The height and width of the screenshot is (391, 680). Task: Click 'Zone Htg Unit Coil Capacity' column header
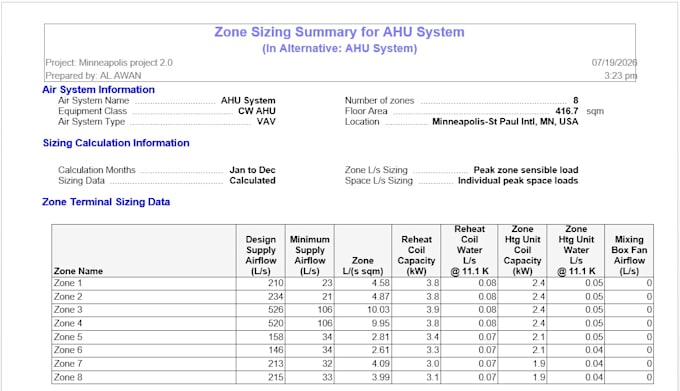(x=523, y=250)
